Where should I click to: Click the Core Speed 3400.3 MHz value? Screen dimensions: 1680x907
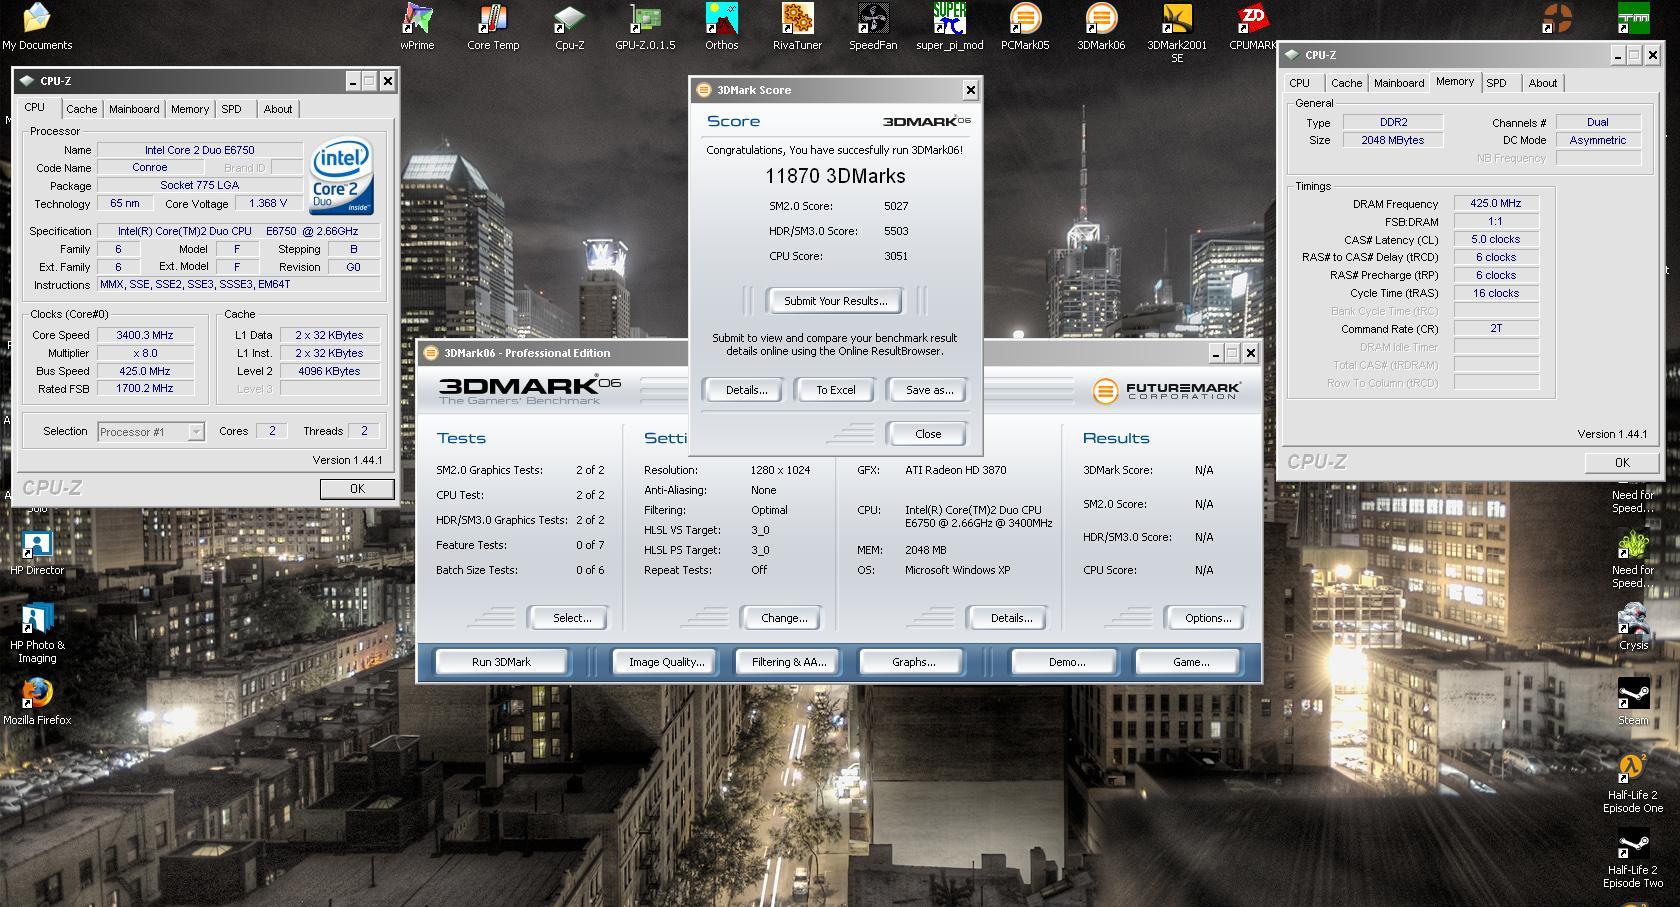(145, 335)
